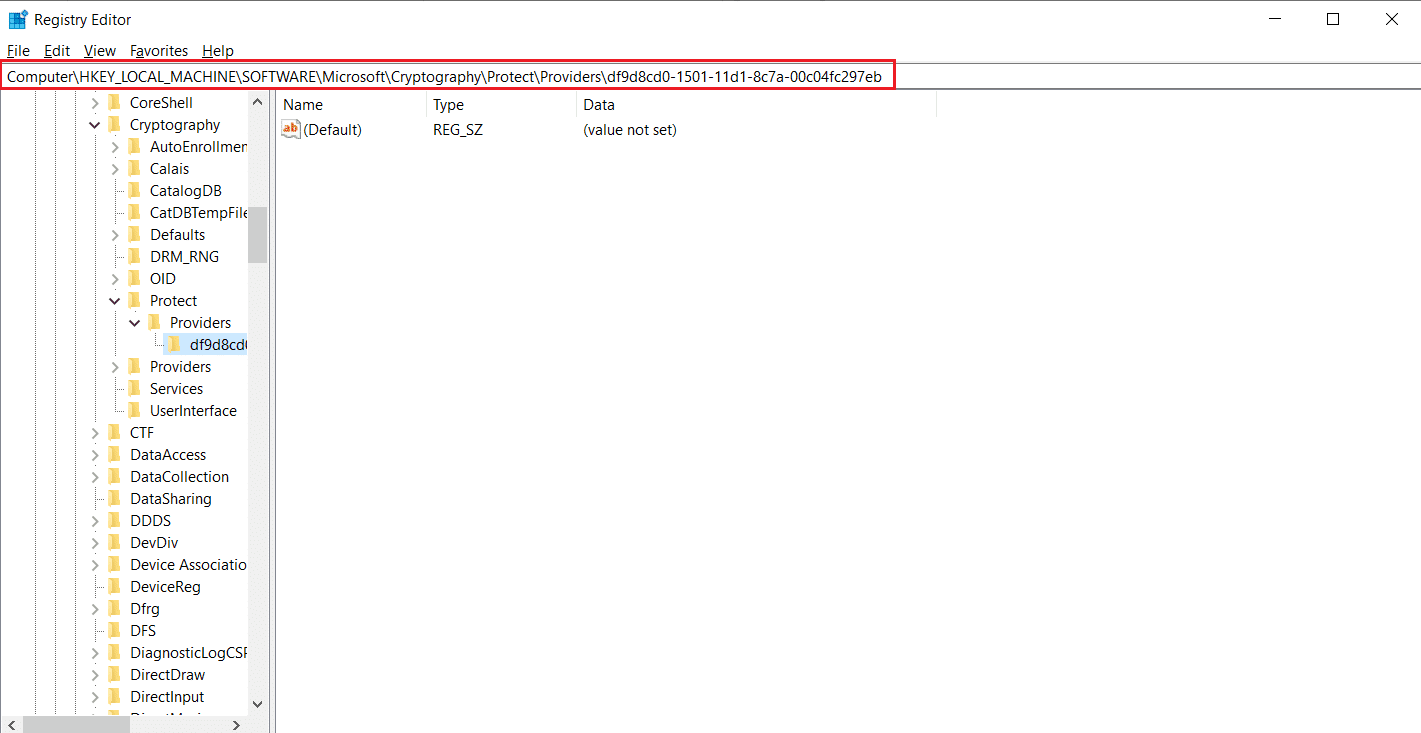Select the CatDBTempFiles folder icon

(134, 212)
